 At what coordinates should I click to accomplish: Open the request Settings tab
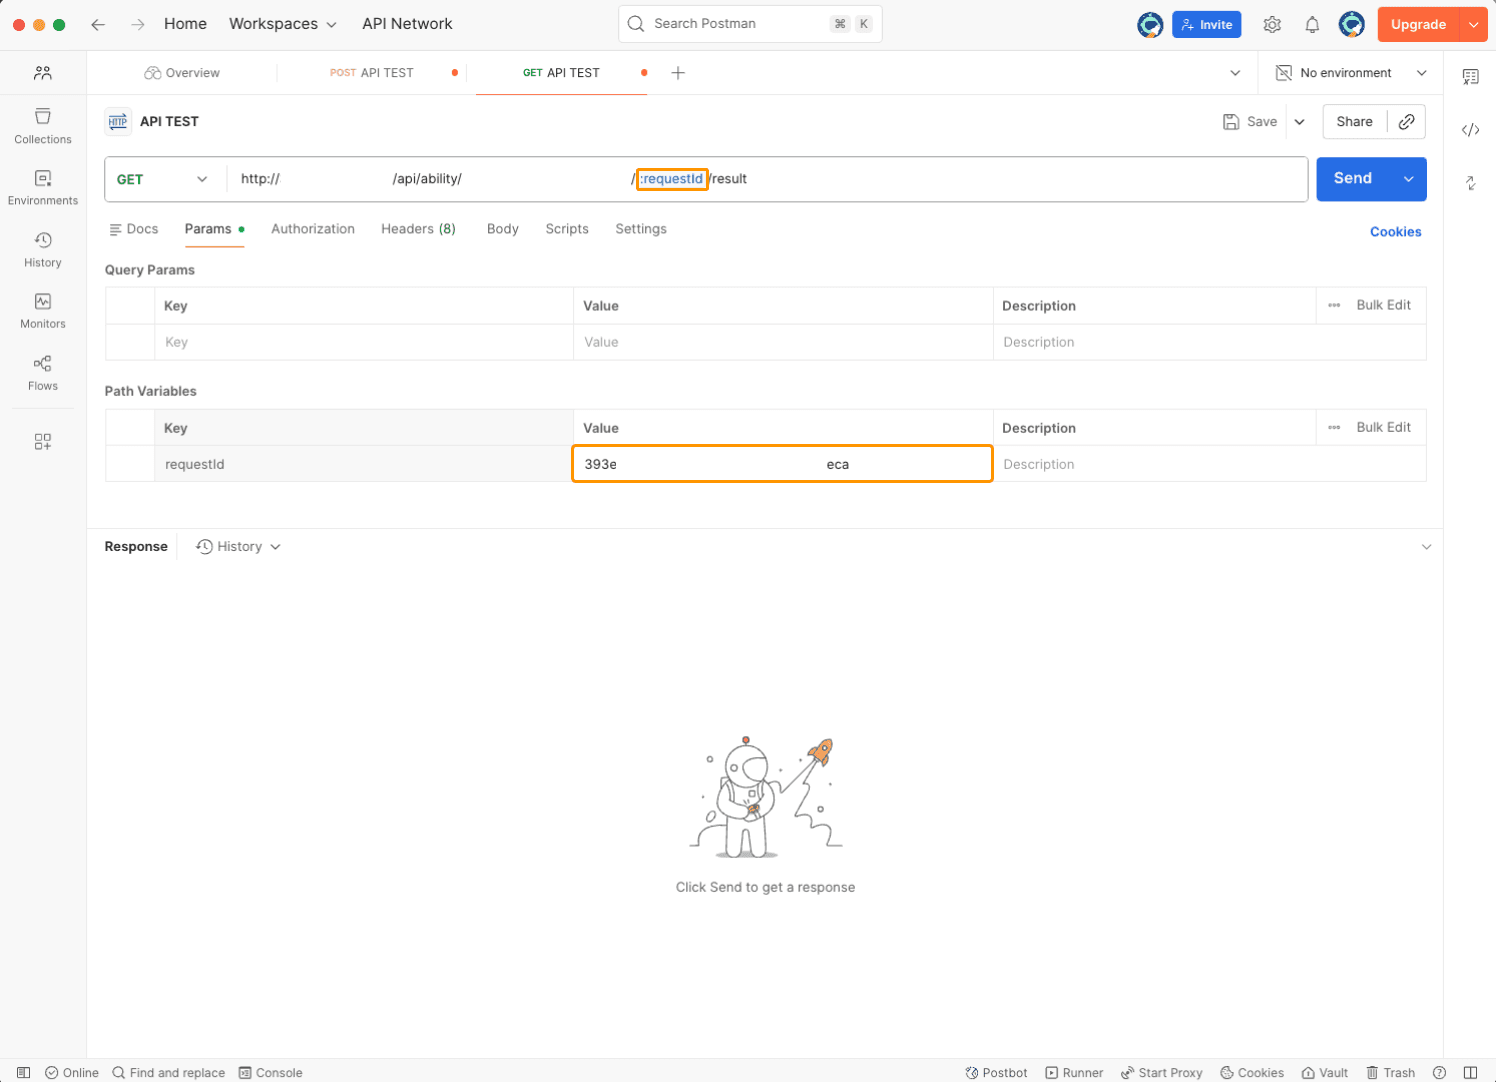coord(641,229)
